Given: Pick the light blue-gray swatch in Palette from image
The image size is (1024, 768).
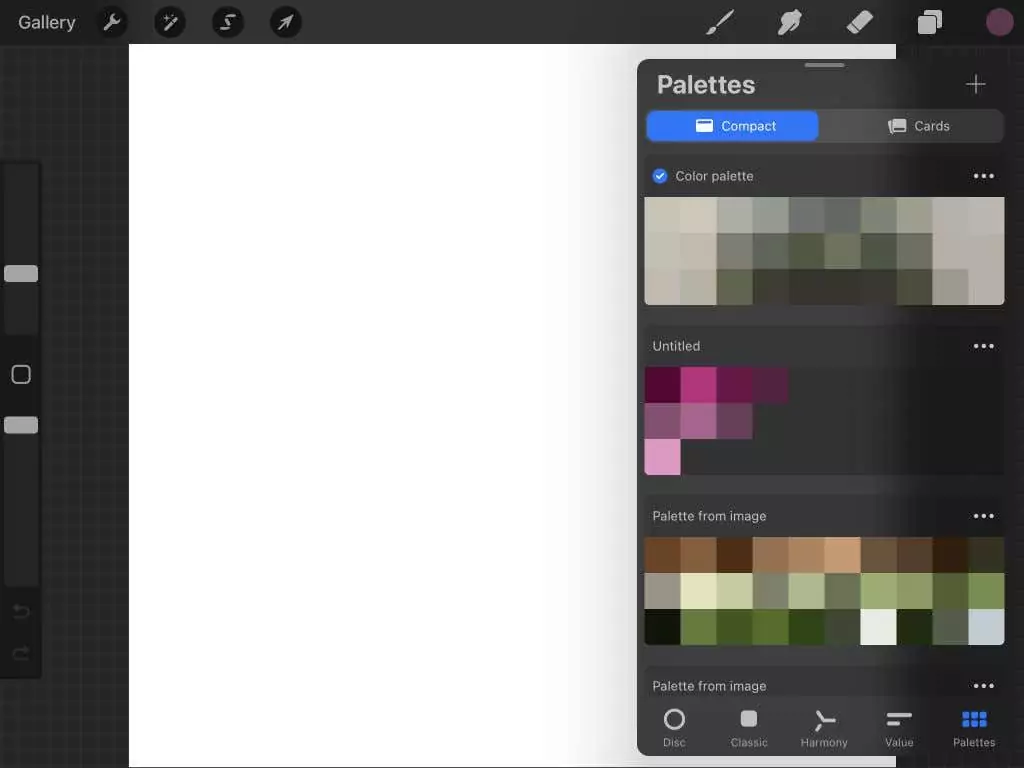Looking at the screenshot, I should [x=986, y=627].
